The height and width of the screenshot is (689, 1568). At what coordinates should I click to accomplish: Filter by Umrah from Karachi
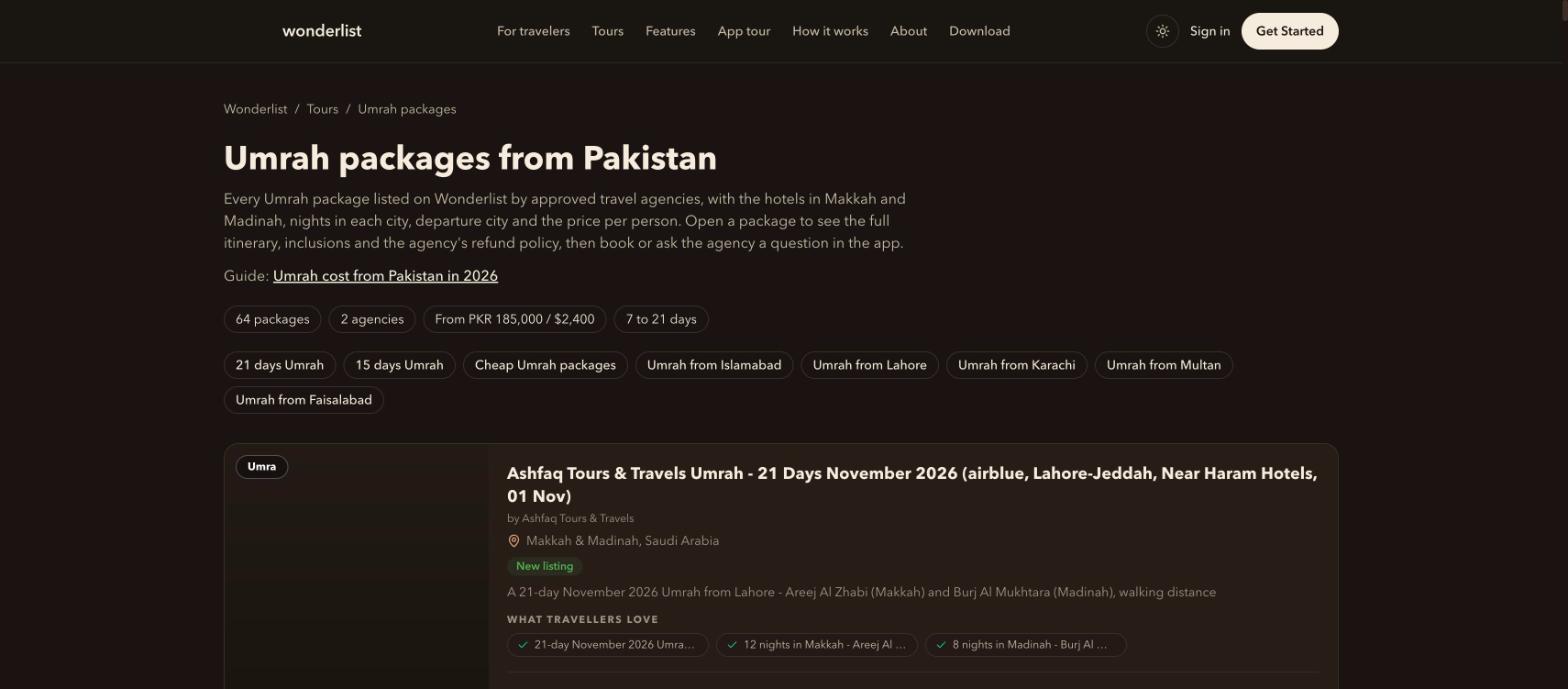coord(1016,365)
